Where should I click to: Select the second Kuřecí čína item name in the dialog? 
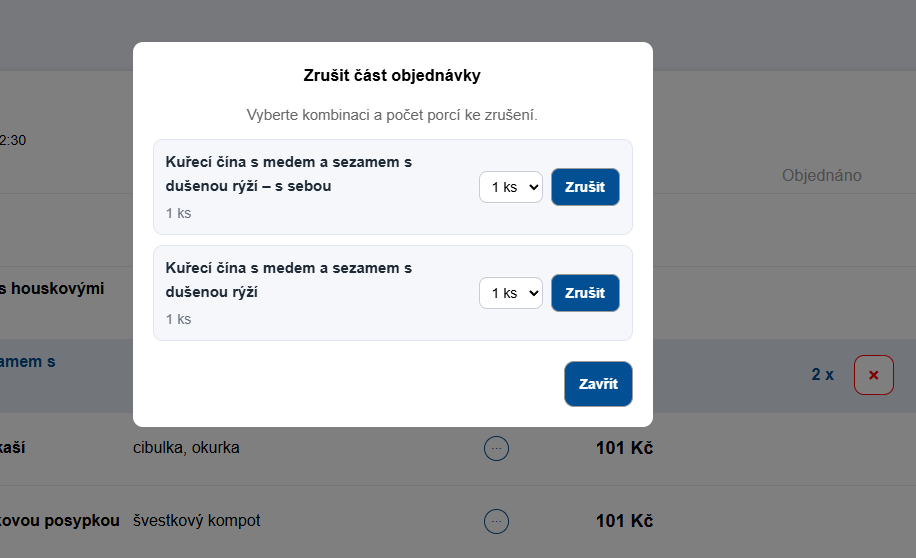point(288,280)
